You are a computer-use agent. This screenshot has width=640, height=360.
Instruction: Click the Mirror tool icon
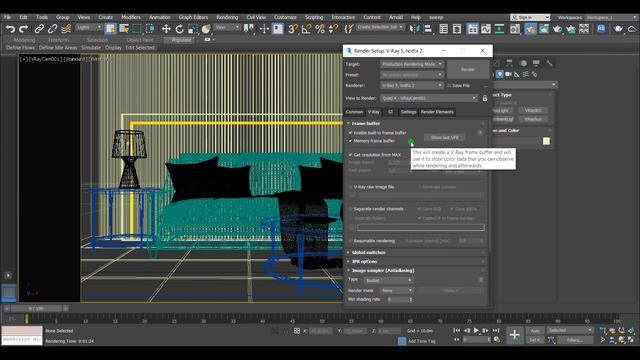click(x=414, y=29)
